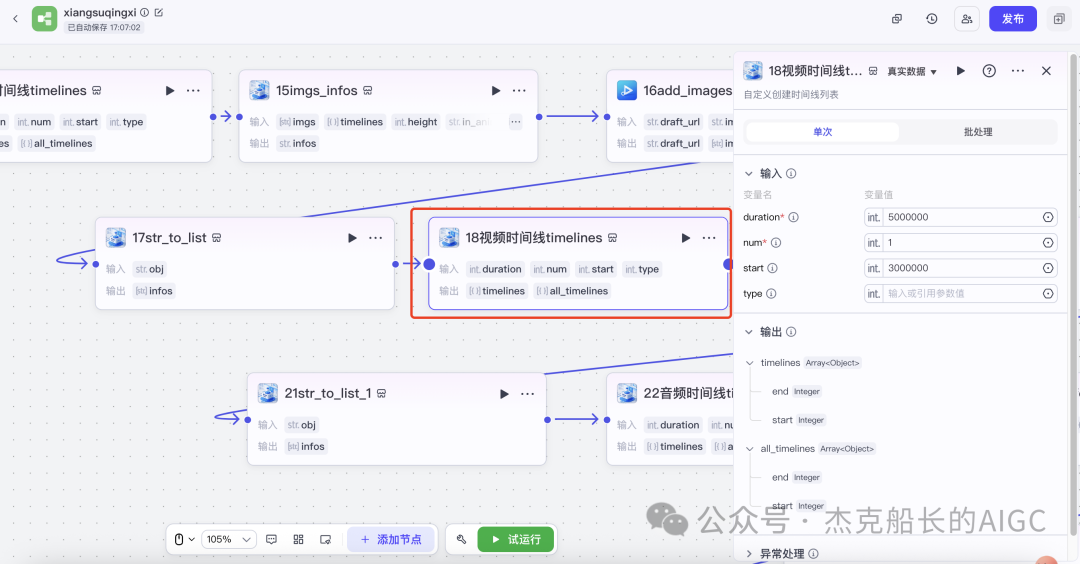Image resolution: width=1080 pixels, height=564 pixels.
Task: Open the run history clock icon
Action: tap(932, 19)
